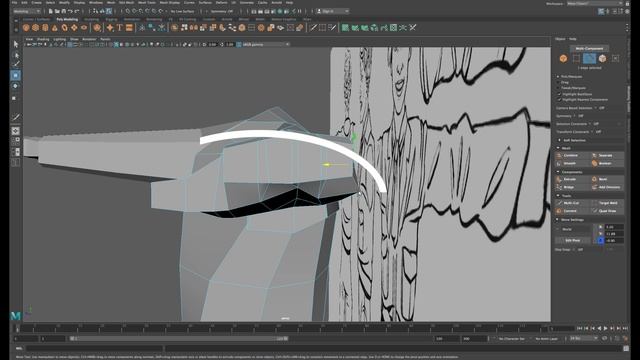Select the arrow Select tool in Tool Box
Screen dimensions: 640x360
[16, 44]
